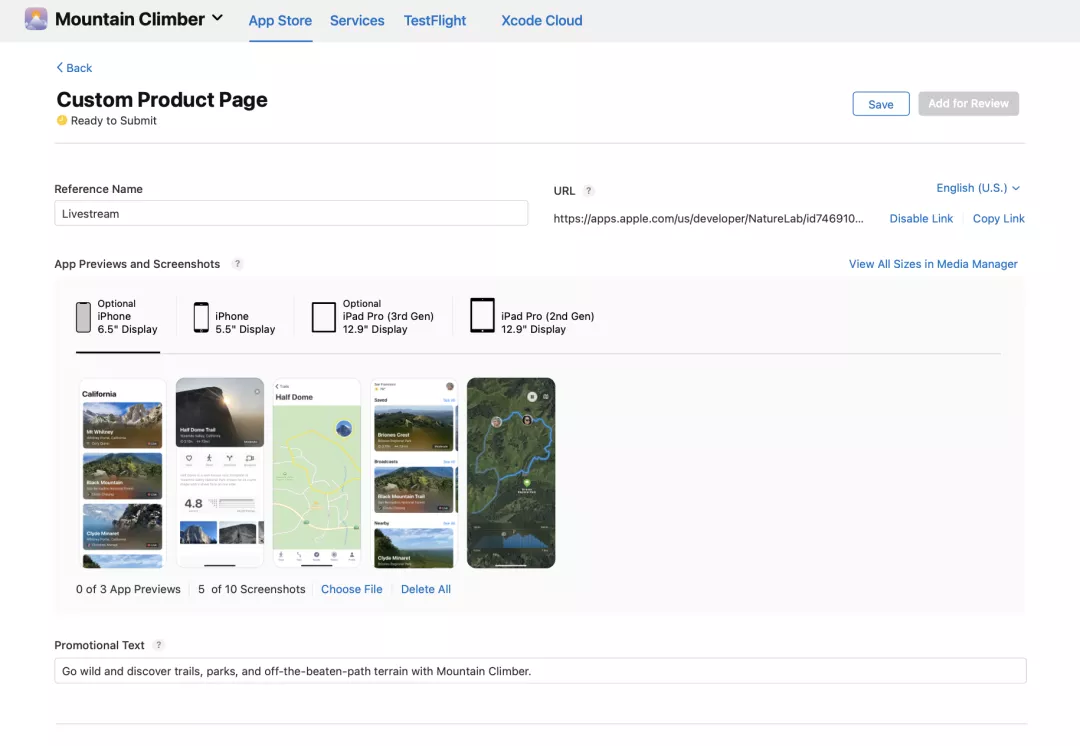Screen dimensions: 1080x746
Task: Open the Xcode Cloud tab
Action: [x=541, y=21]
